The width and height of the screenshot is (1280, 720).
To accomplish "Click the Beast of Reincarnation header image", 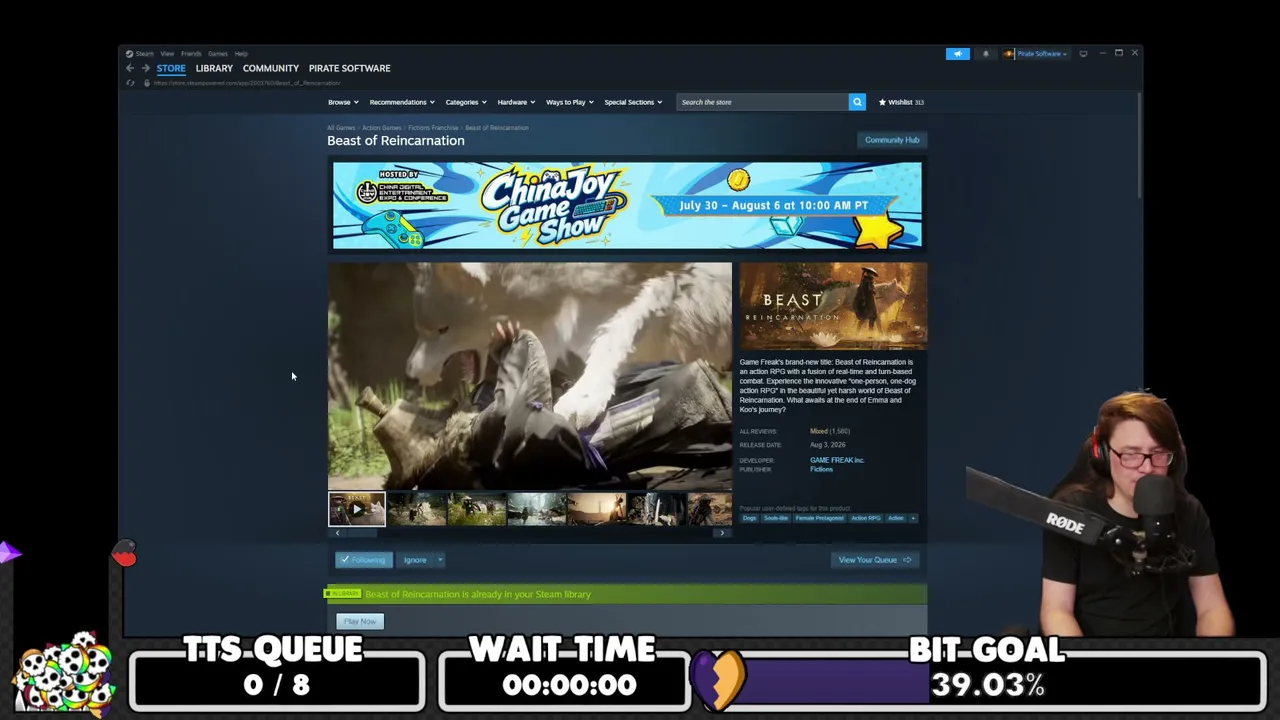I will [x=833, y=307].
